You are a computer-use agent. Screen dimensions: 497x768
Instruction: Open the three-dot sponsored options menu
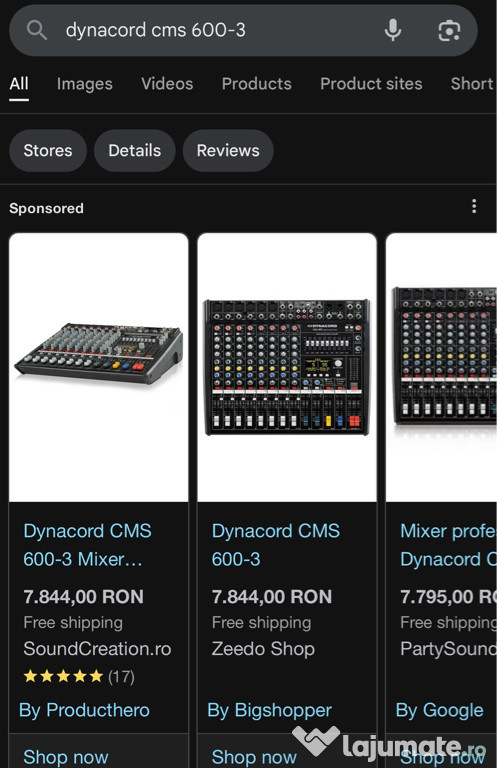pos(473,206)
